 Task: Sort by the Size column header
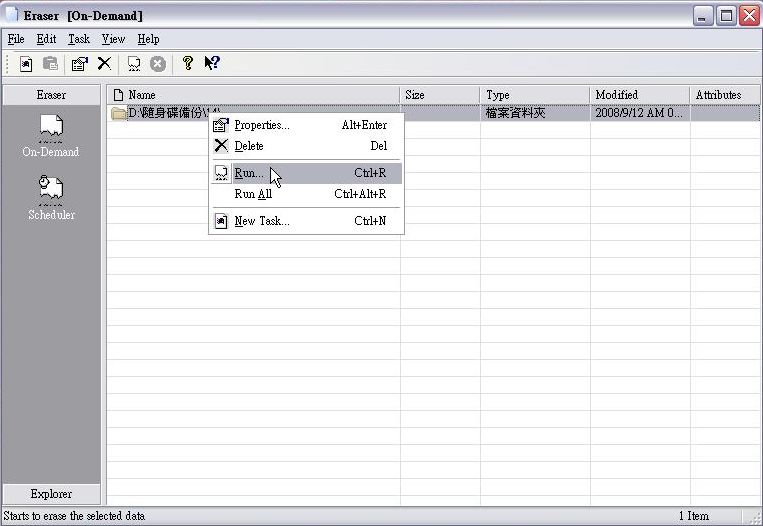(440, 95)
